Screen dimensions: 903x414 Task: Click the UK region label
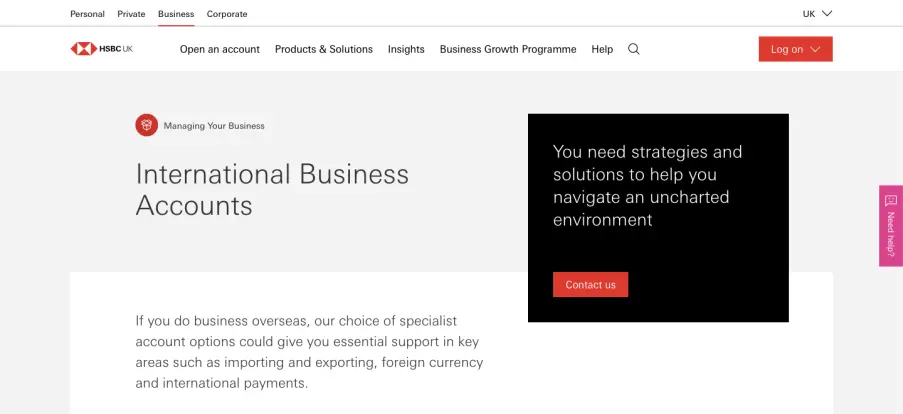809,14
